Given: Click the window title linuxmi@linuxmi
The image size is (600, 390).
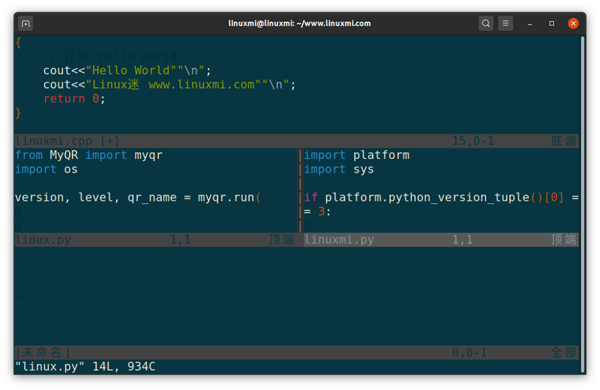Looking at the screenshot, I should [300, 23].
